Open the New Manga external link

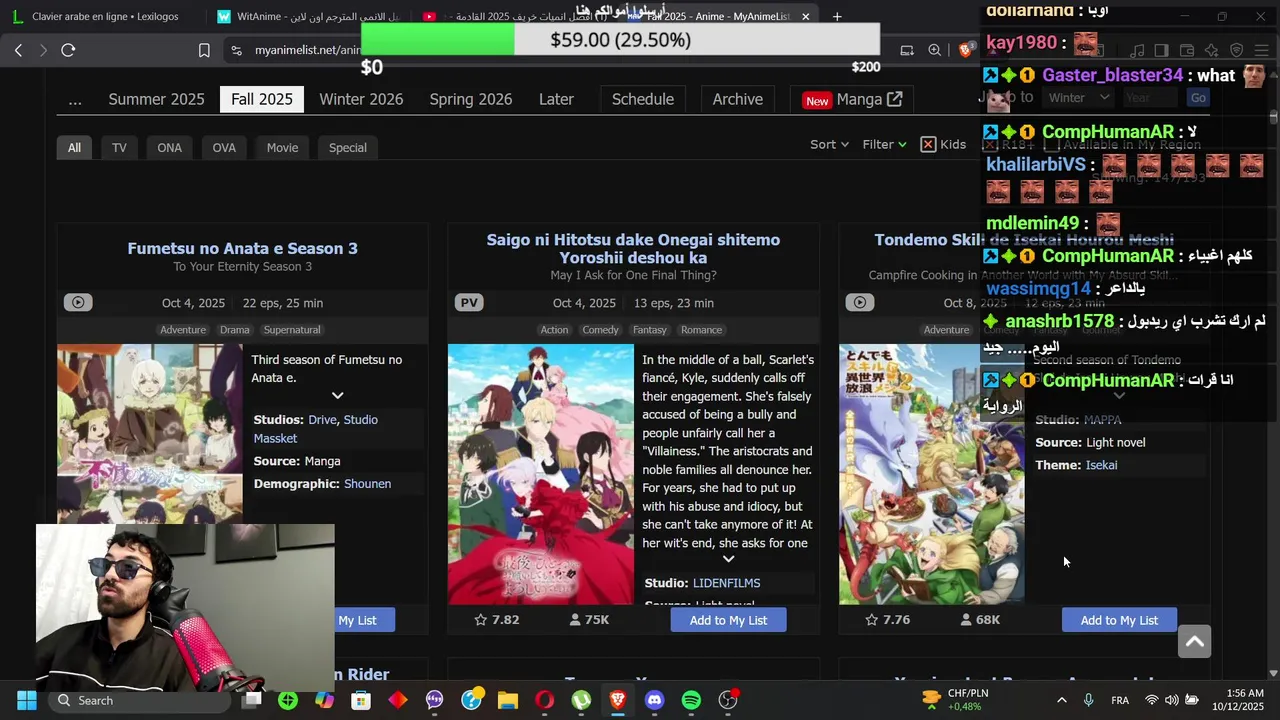click(852, 99)
